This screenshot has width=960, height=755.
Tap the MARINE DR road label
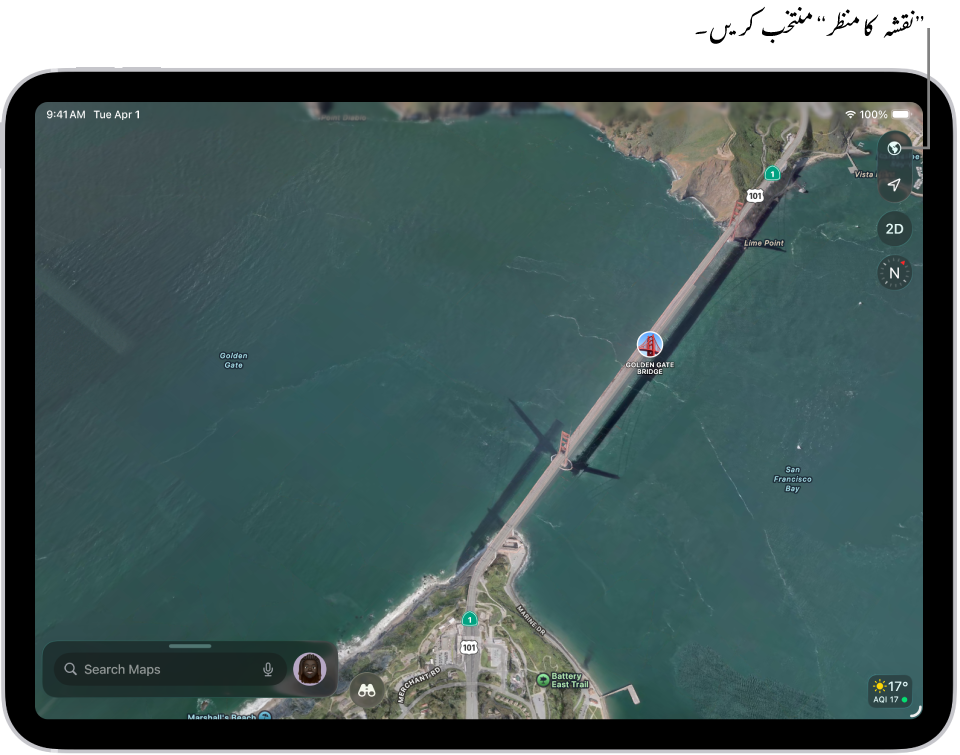[x=531, y=619]
